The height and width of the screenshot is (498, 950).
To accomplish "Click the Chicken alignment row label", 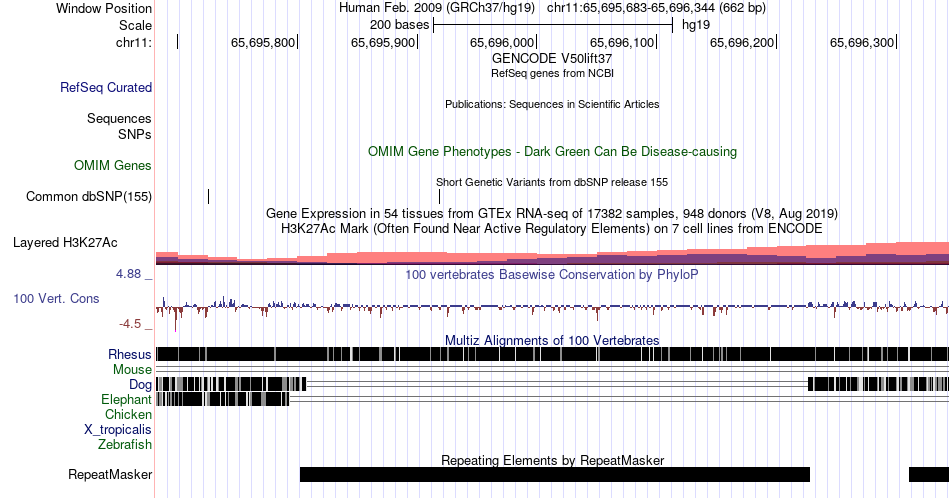I will click(128, 414).
